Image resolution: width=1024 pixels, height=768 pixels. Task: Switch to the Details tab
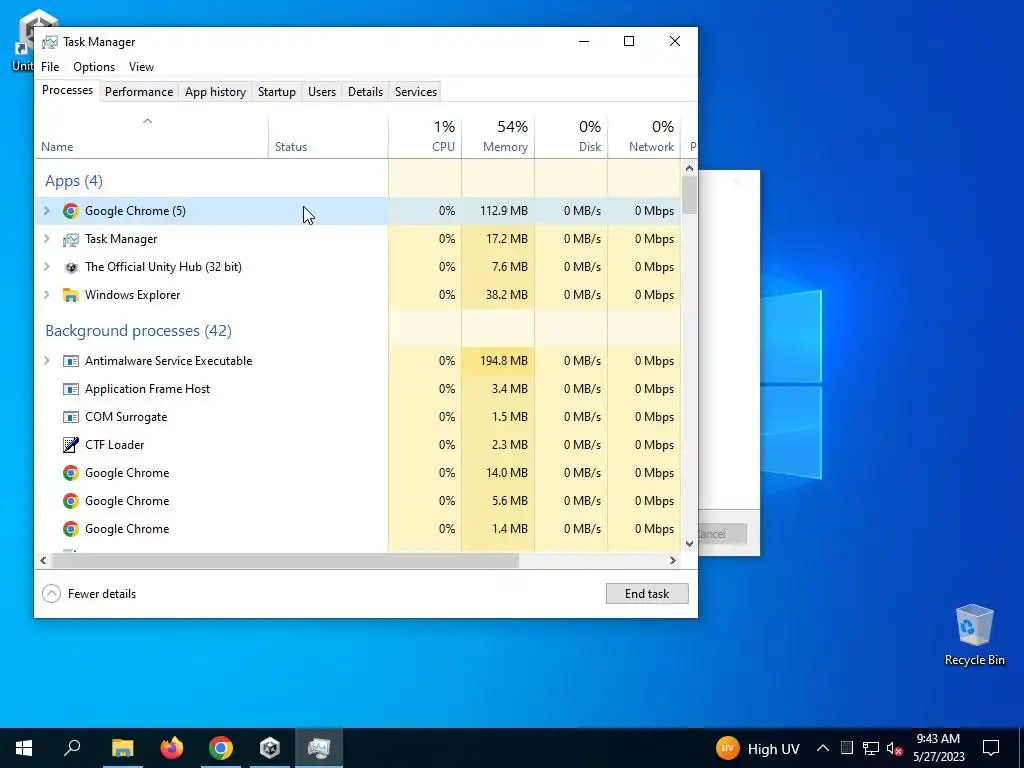click(x=365, y=92)
